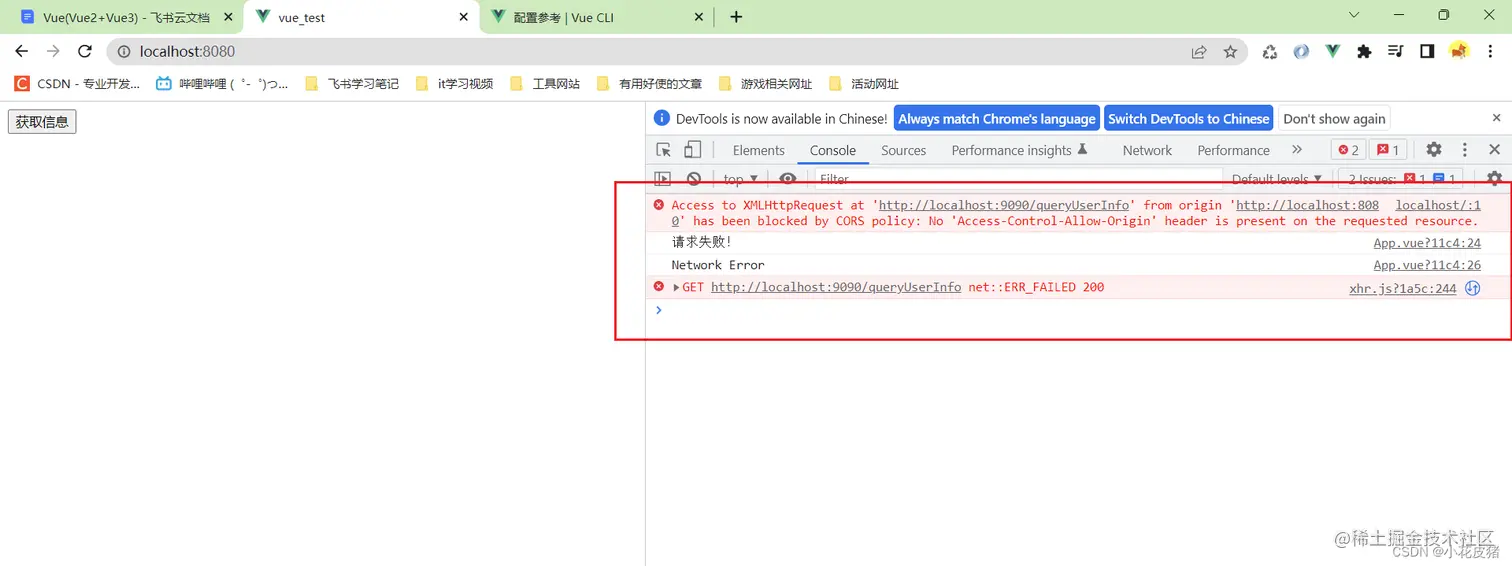Click the 'Don't show again' button
This screenshot has width=1512, height=566.
pos(1334,118)
